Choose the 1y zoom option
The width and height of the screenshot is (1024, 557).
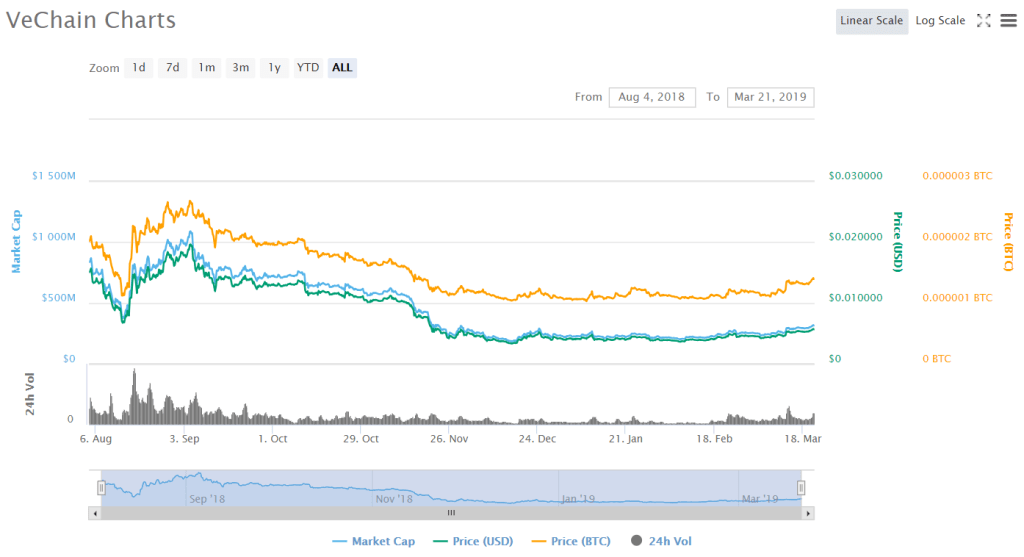(274, 68)
